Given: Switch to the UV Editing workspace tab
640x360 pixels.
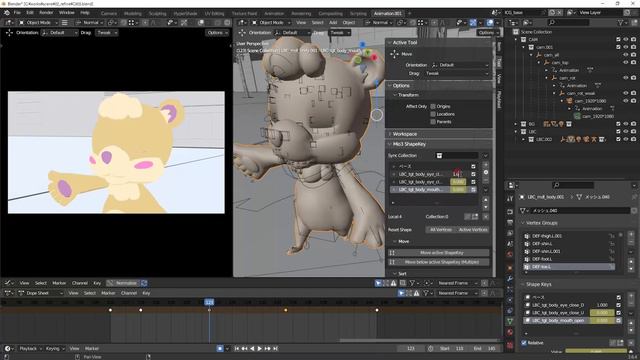Looking at the screenshot, I should 214,13.
